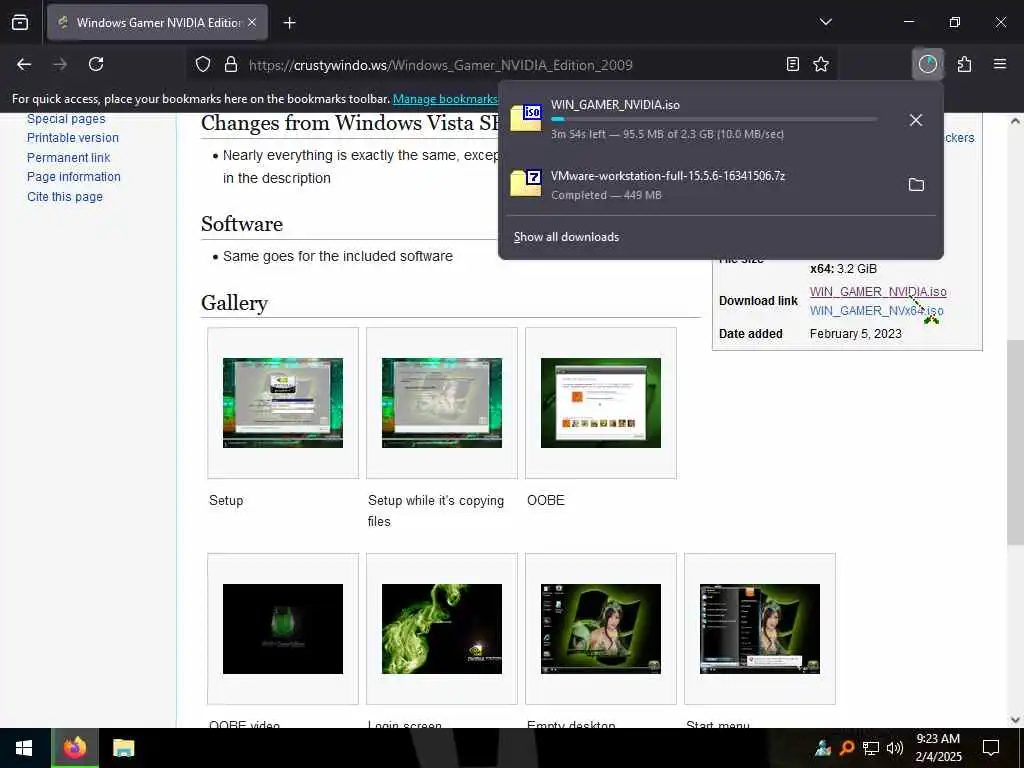The width and height of the screenshot is (1024, 768).
Task: Switch to Firefox in the taskbar
Action: coord(74,748)
